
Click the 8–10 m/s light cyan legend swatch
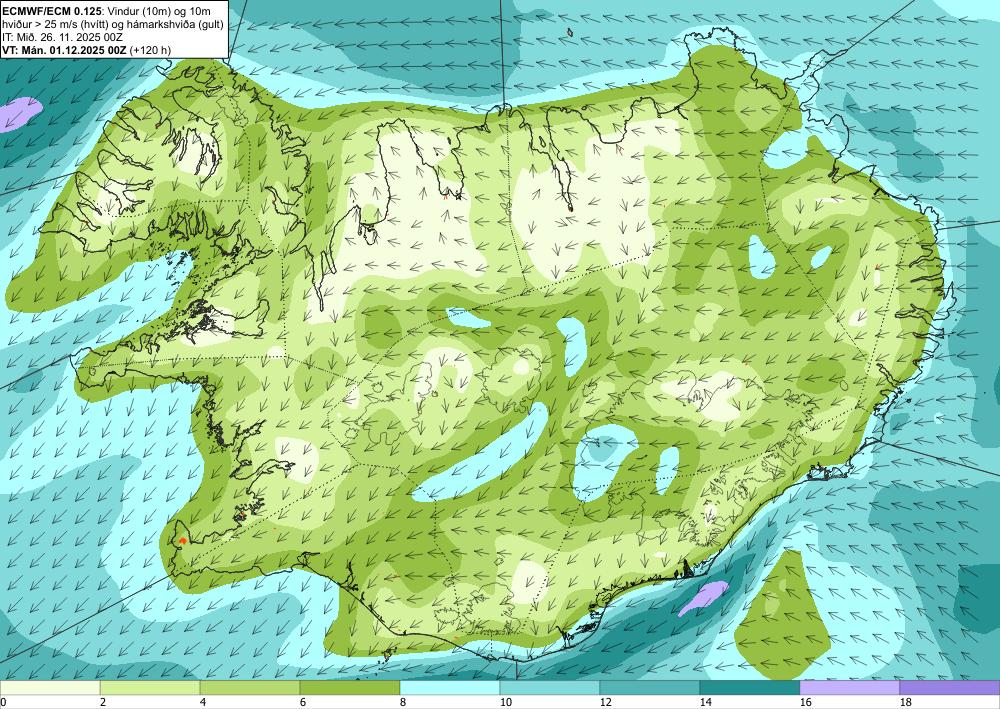[450, 688]
